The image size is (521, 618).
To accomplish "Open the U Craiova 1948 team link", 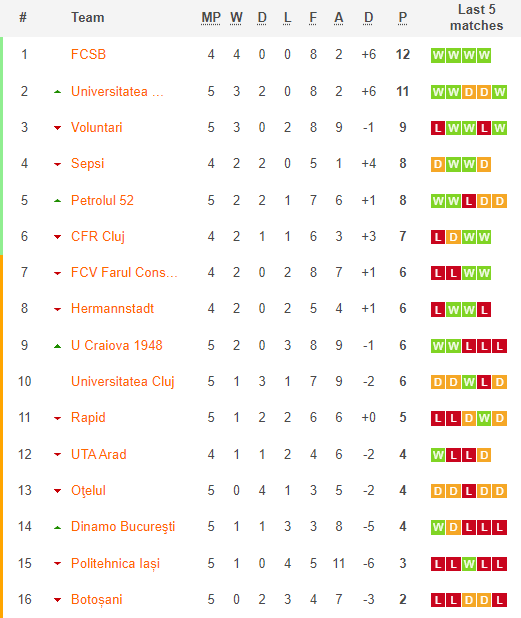I will [x=117, y=345].
